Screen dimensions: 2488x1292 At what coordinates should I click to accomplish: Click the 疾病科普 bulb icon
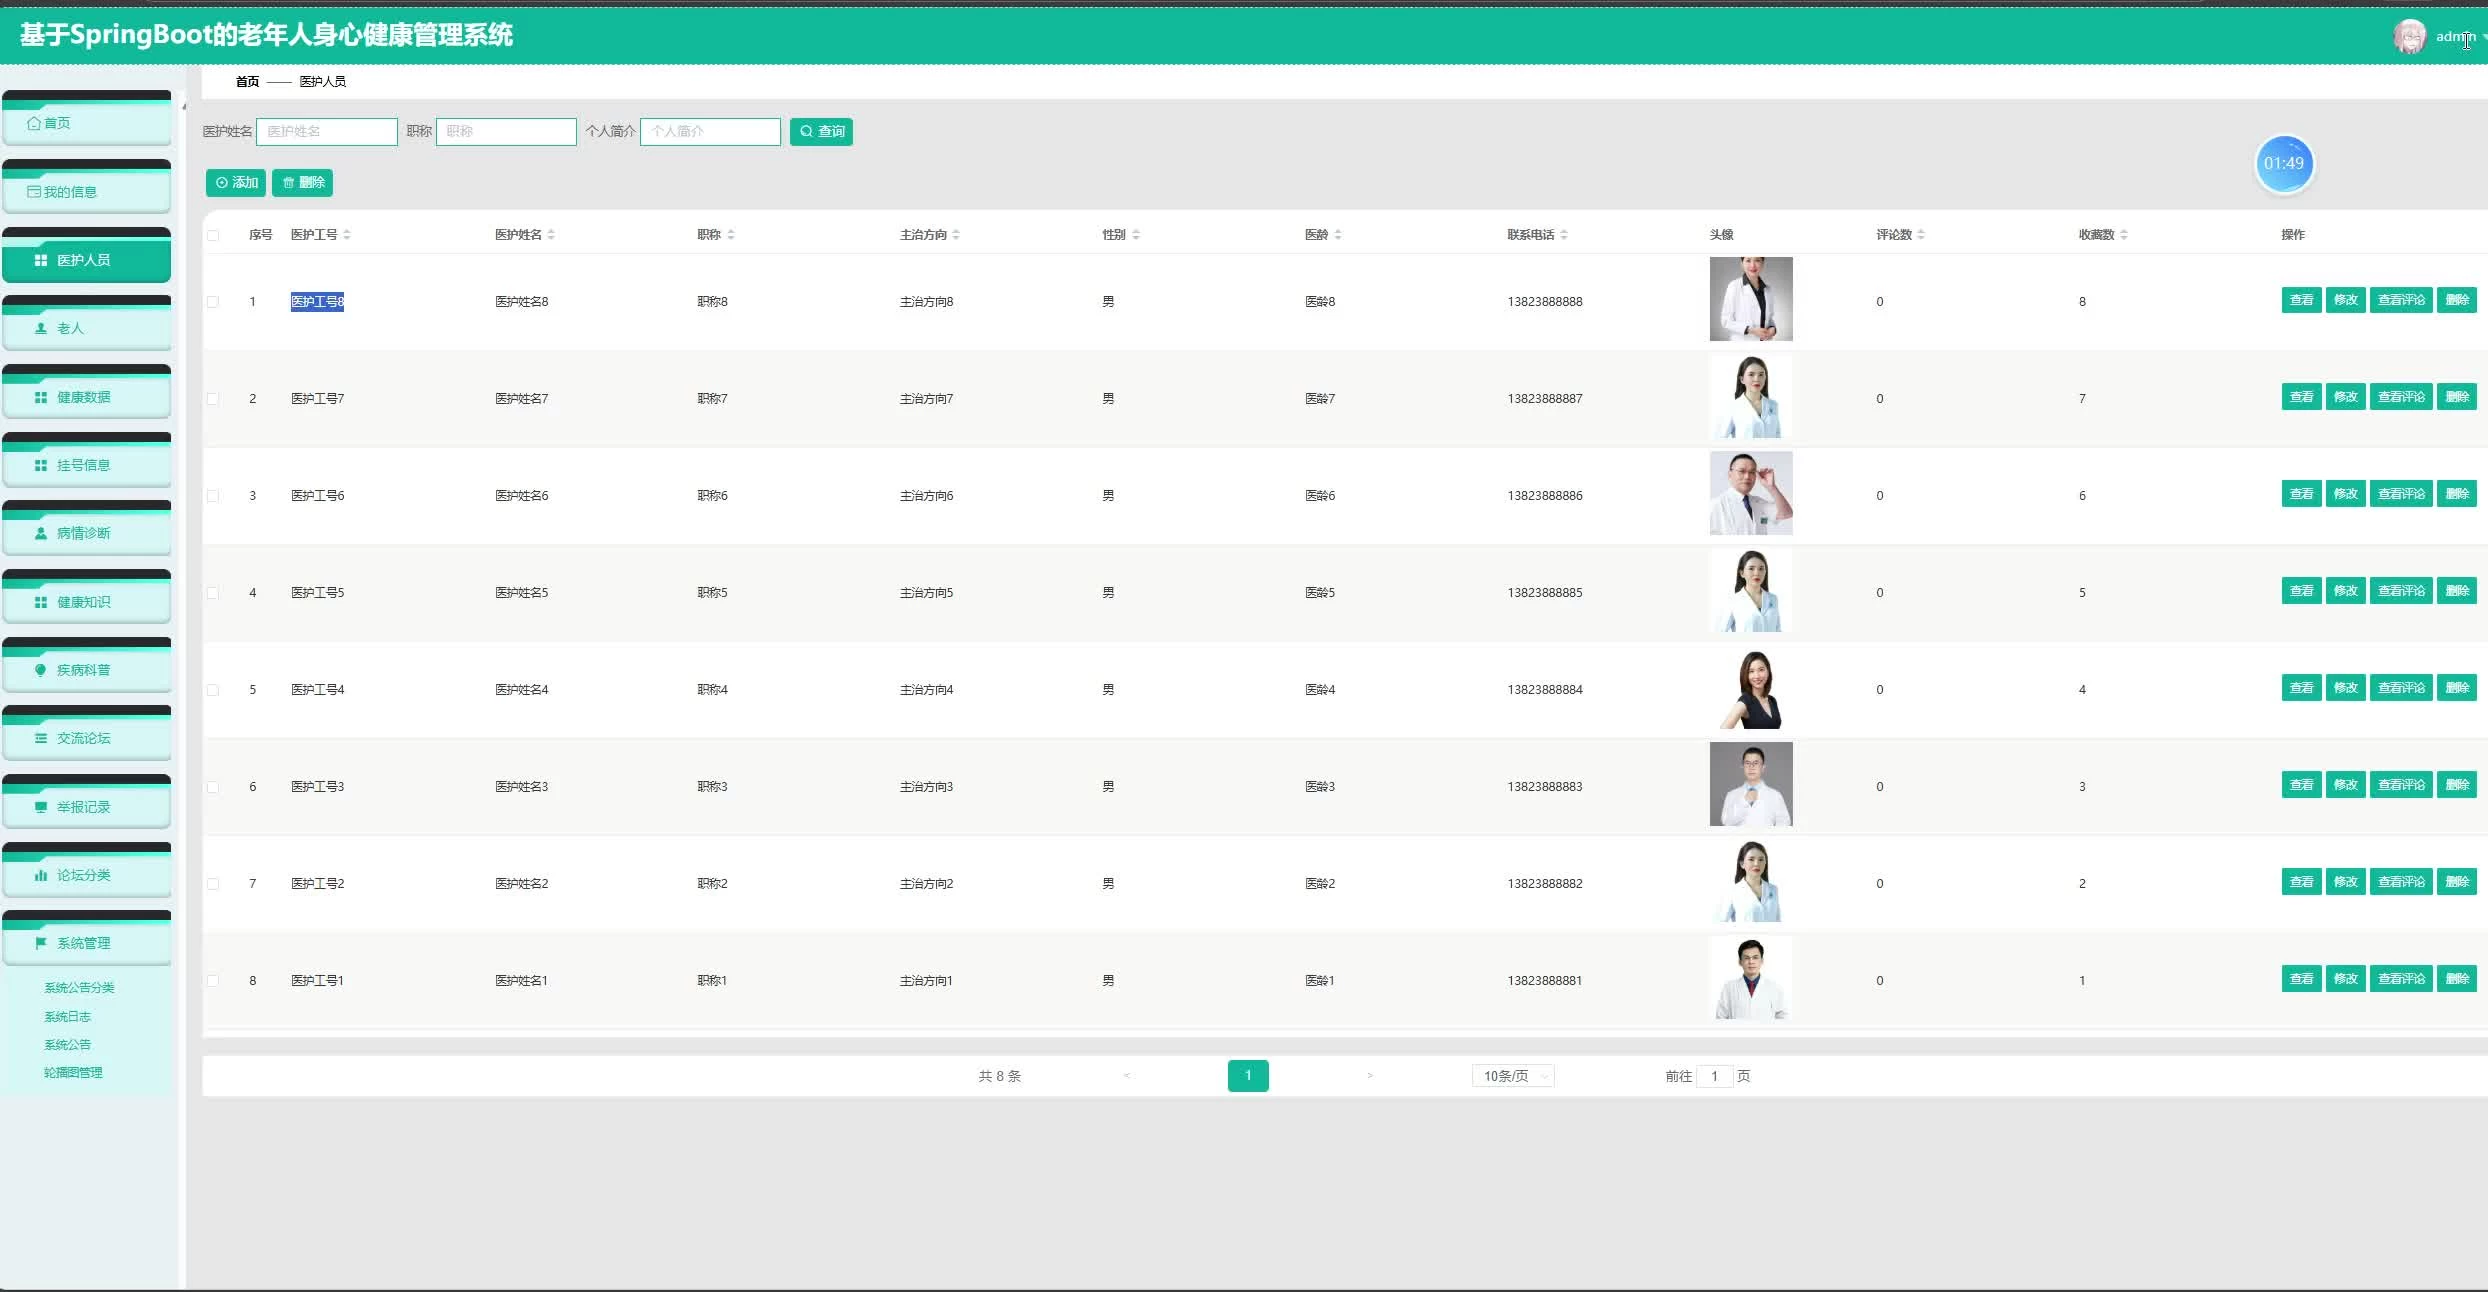coord(41,670)
